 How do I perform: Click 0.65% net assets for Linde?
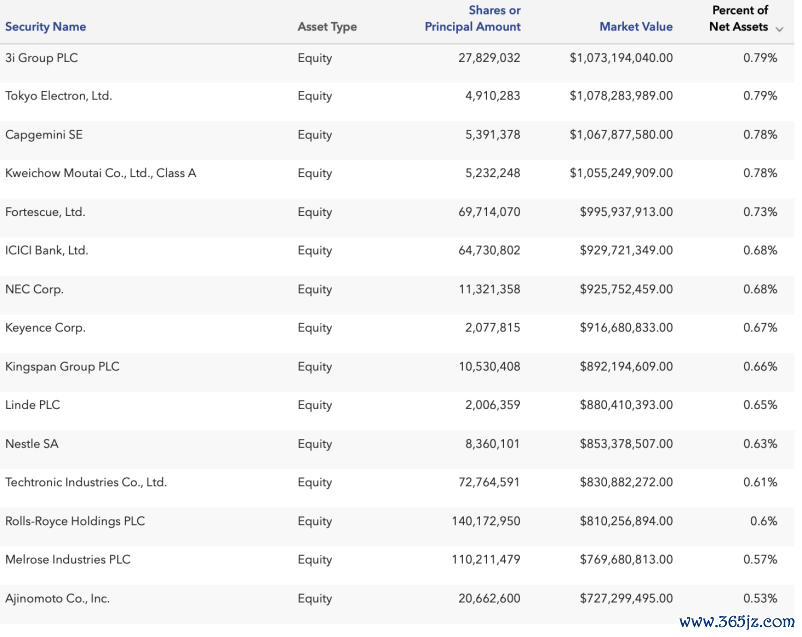[760, 405]
